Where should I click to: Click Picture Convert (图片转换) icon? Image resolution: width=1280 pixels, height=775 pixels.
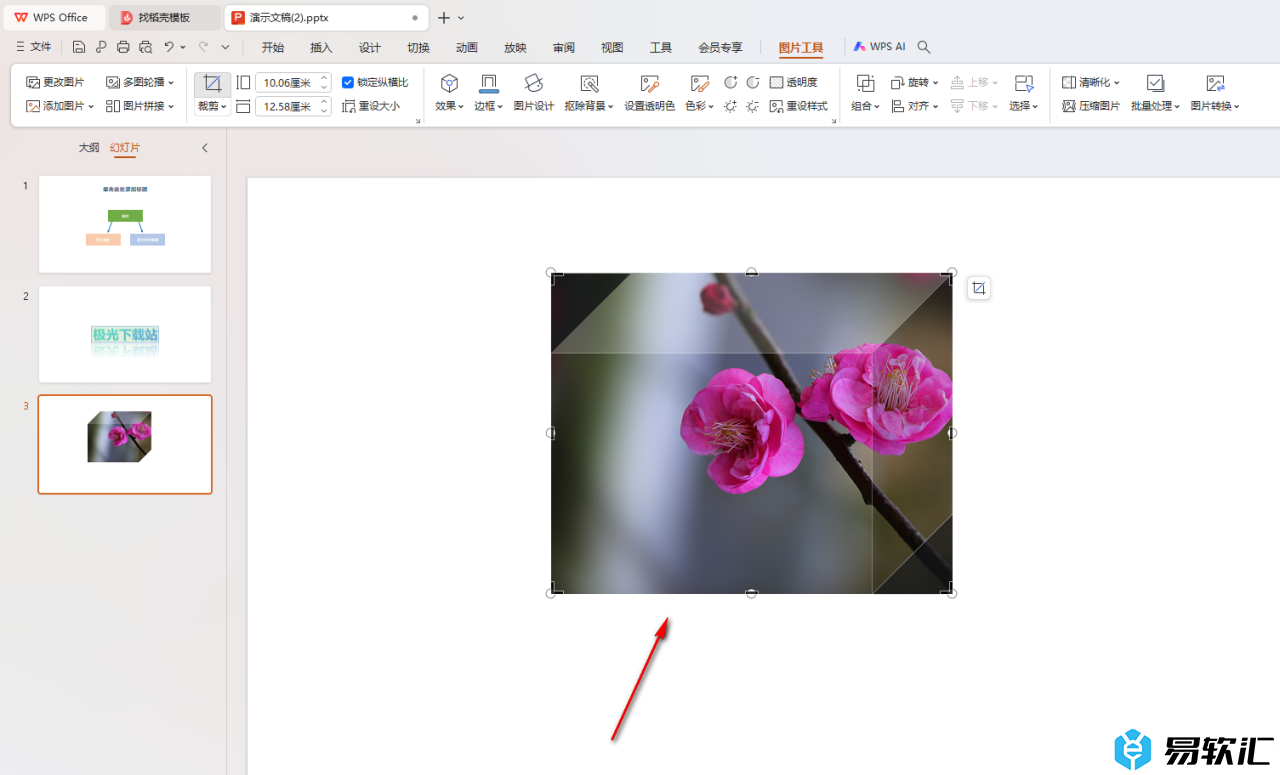(1215, 83)
